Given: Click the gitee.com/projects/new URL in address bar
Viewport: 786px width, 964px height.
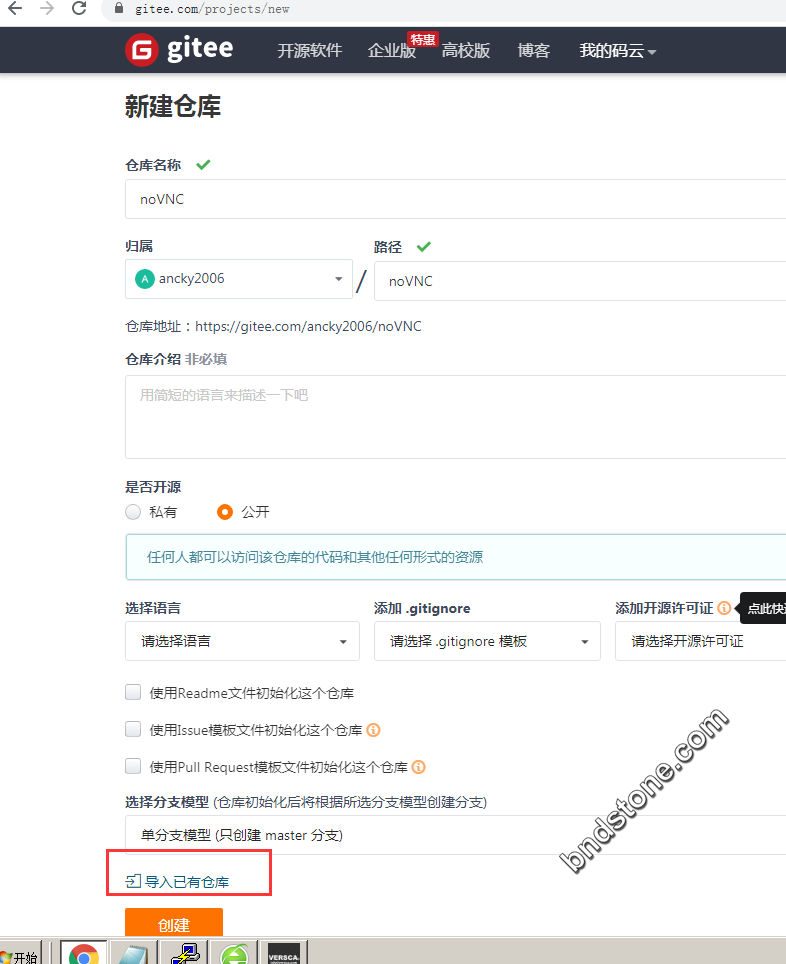Looking at the screenshot, I should pos(212,9).
